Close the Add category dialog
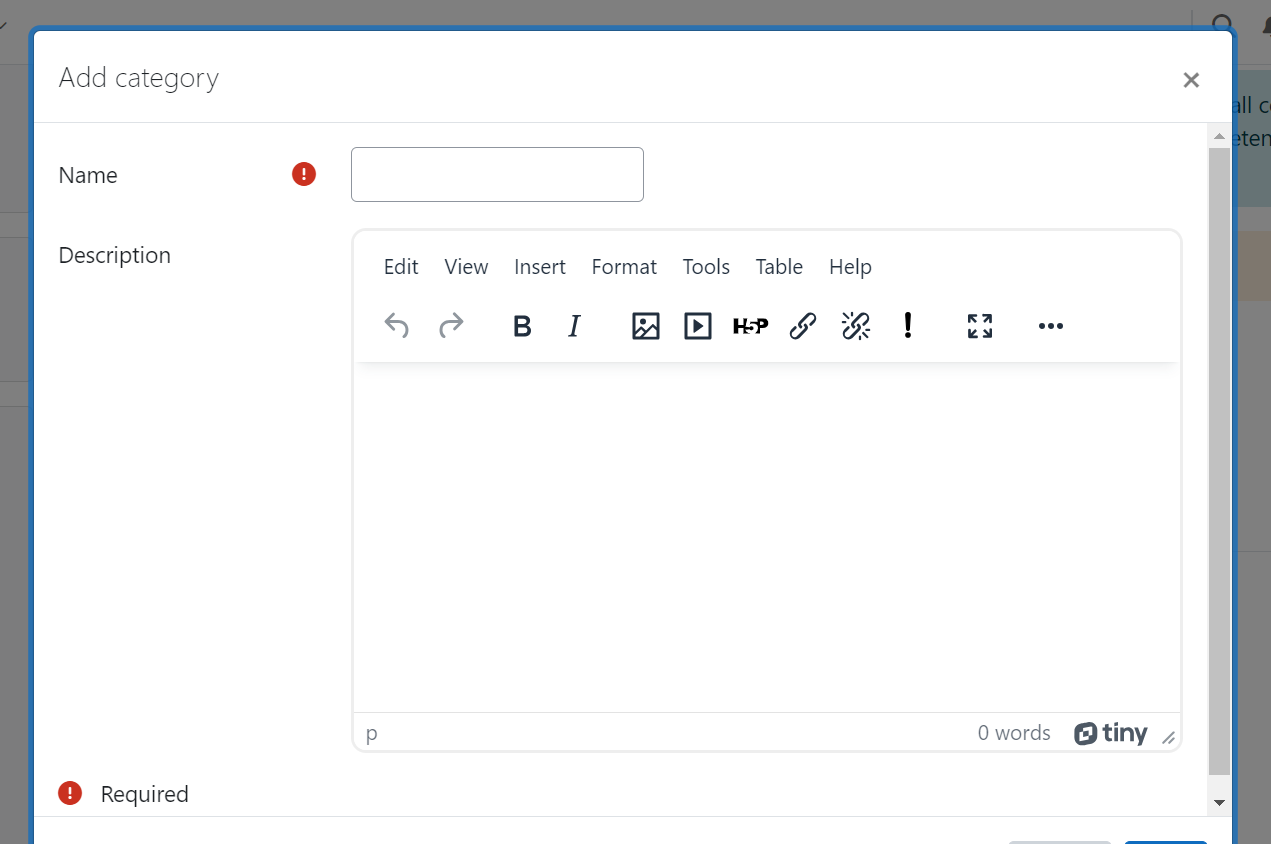Viewport: 1271px width, 844px height. pos(1191,80)
